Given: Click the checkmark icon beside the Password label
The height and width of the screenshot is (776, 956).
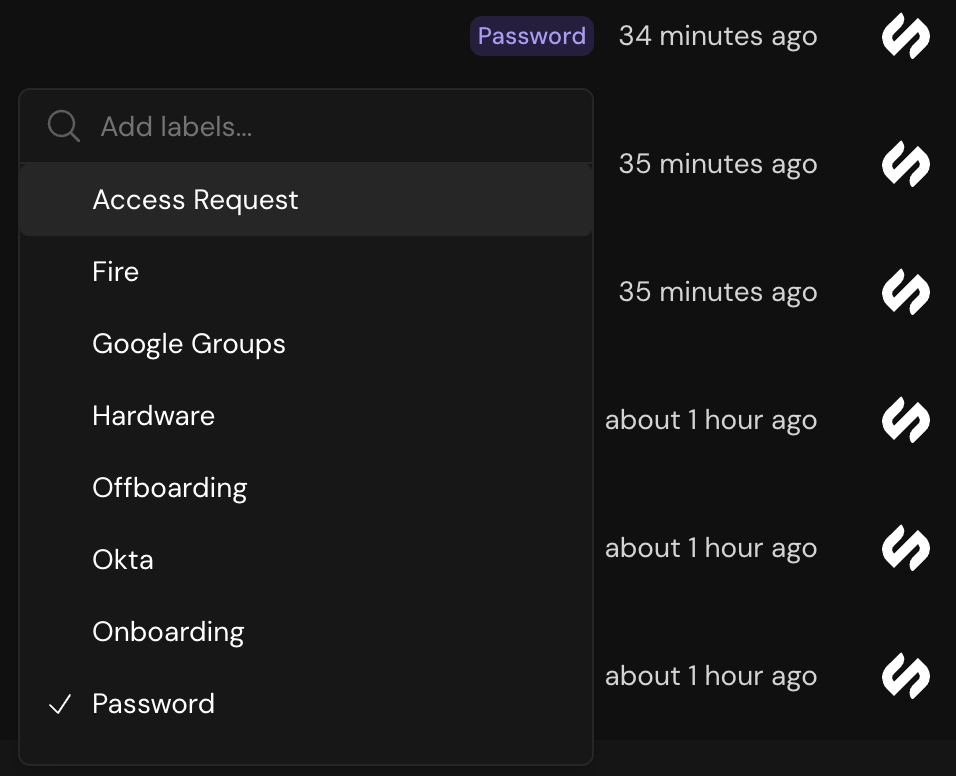Looking at the screenshot, I should point(60,704).
